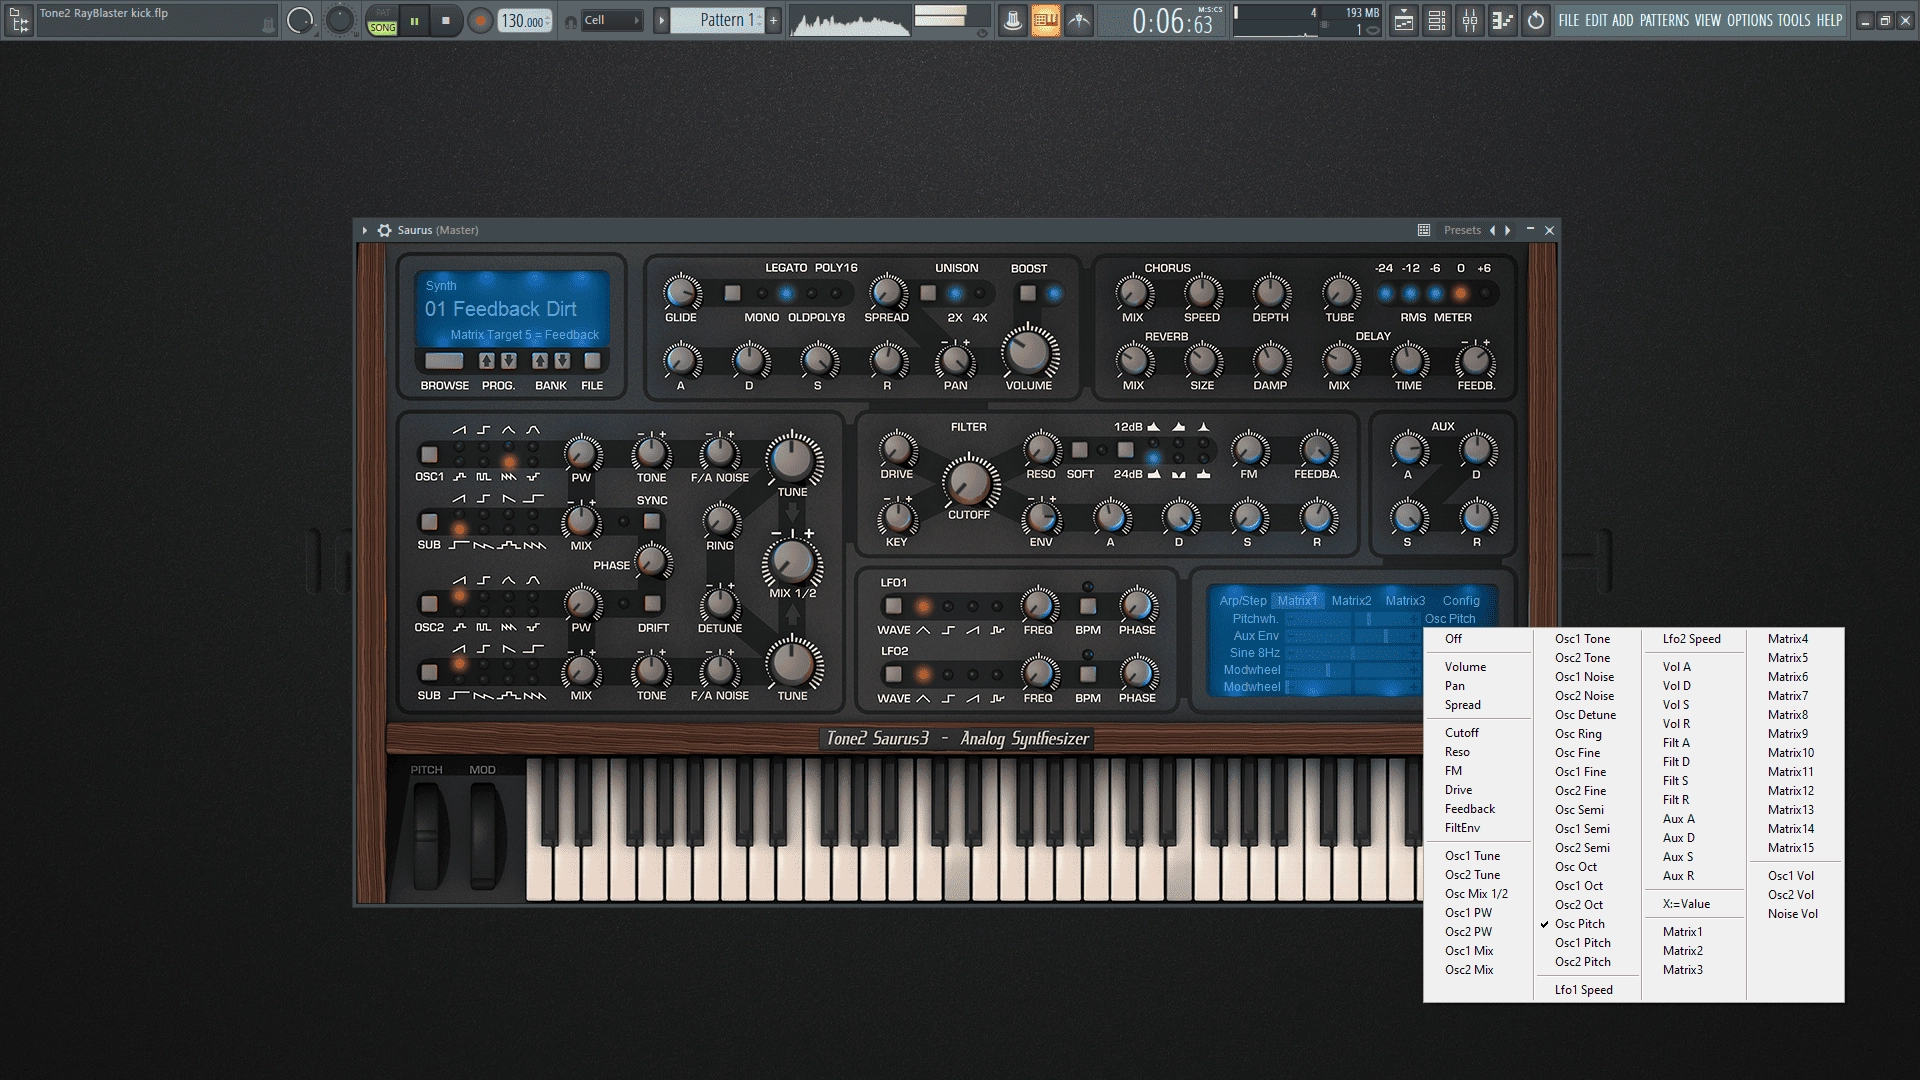The height and width of the screenshot is (1080, 1920).
Task: Open the Pitchwh. matrix source field
Action: pyautogui.click(x=1255, y=619)
